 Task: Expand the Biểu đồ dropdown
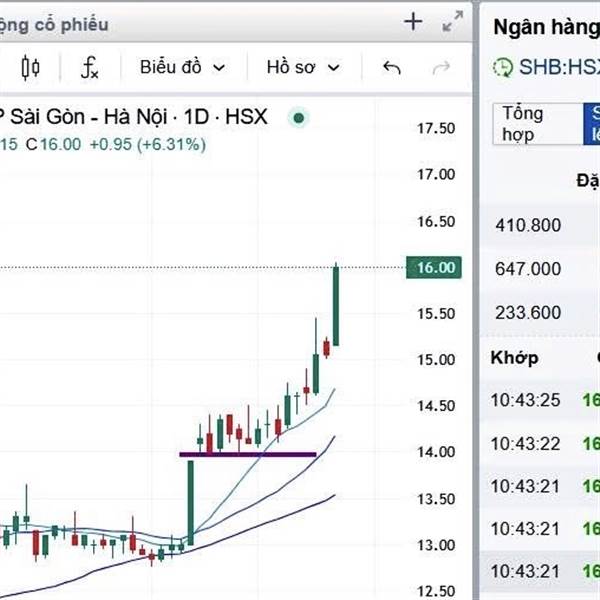(x=182, y=68)
